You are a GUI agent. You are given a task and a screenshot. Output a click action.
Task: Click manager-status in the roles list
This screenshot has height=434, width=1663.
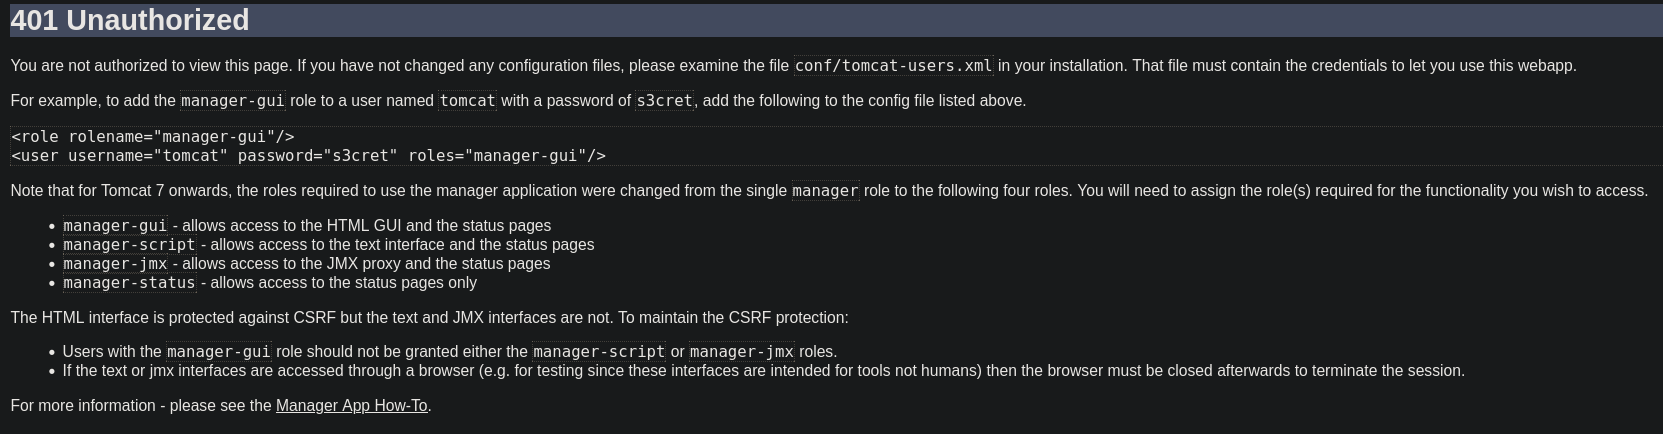(x=129, y=283)
